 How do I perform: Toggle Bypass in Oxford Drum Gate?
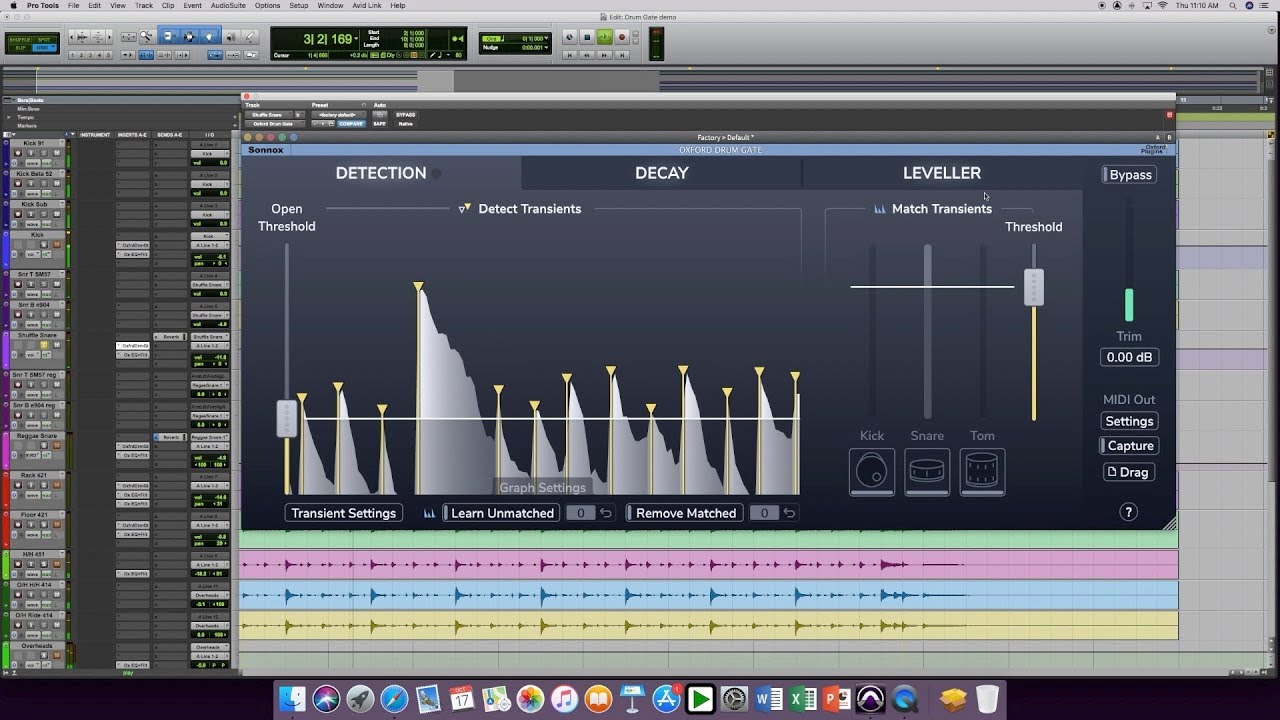tap(1128, 175)
